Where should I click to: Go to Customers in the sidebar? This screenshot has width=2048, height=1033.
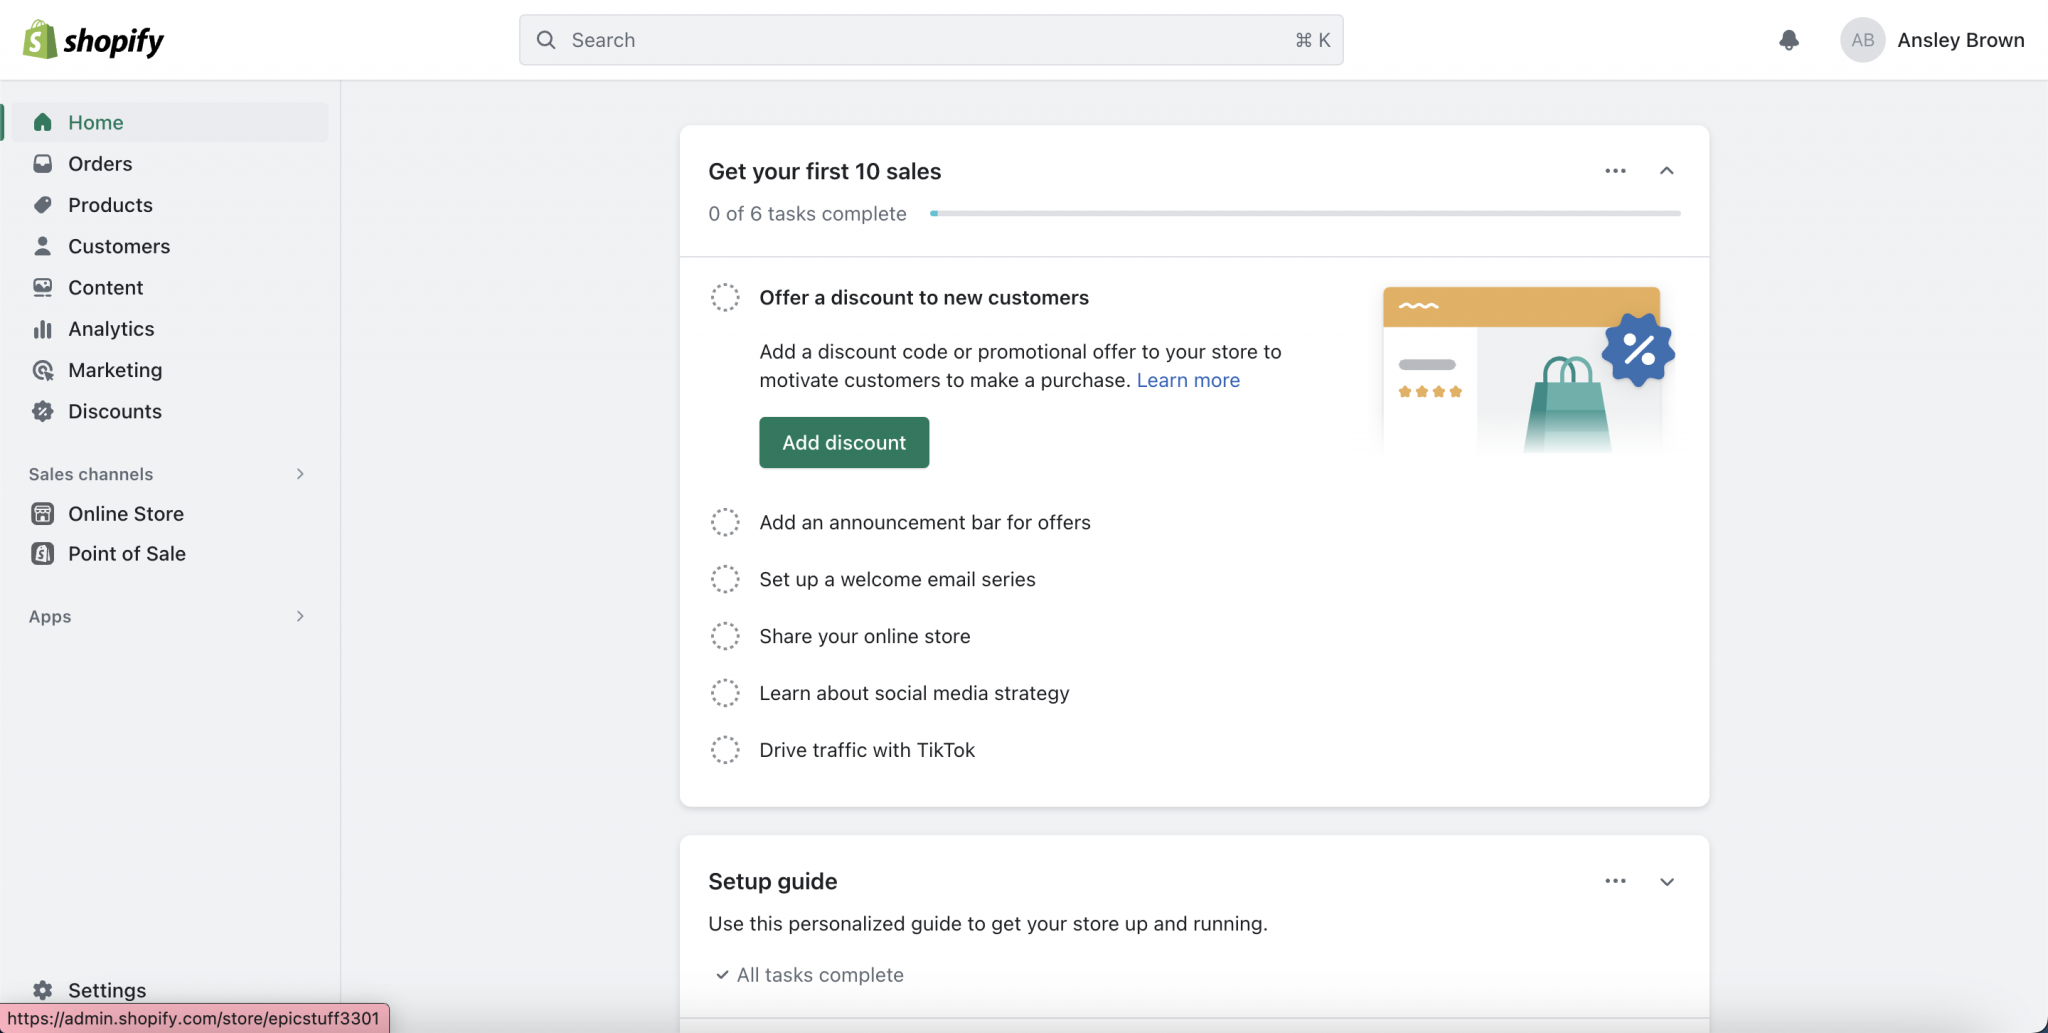(118, 246)
